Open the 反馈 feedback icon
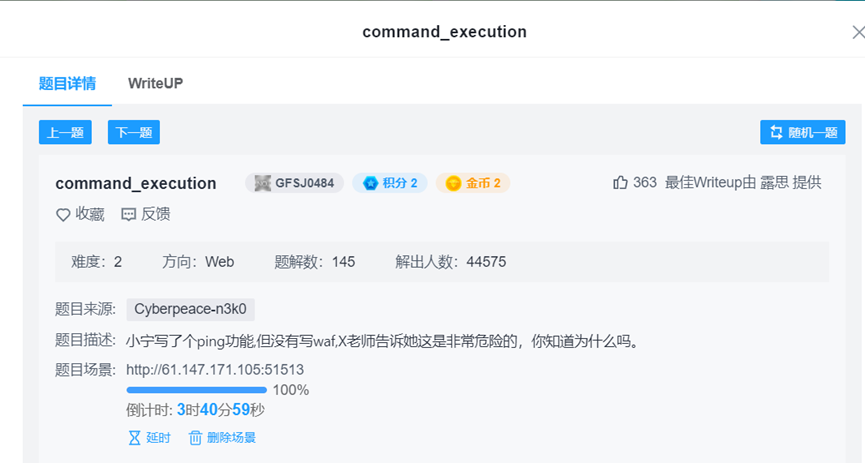 [x=129, y=214]
